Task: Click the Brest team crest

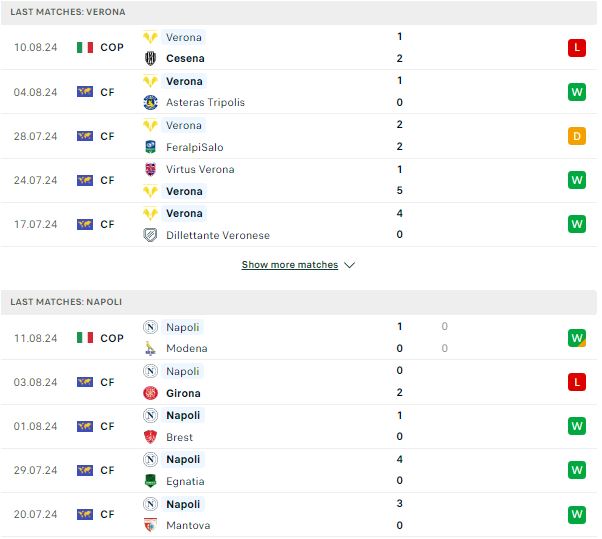Action: tap(150, 437)
